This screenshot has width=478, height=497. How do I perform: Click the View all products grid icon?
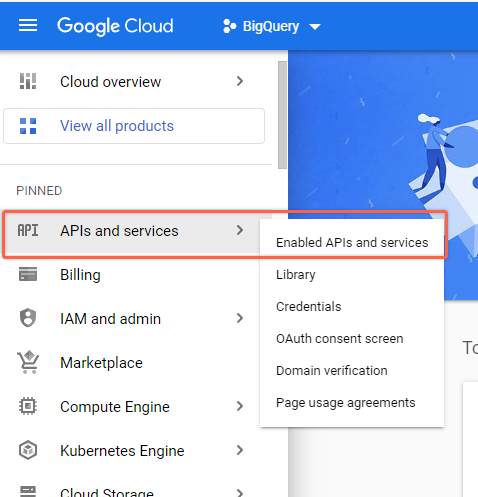point(28,126)
